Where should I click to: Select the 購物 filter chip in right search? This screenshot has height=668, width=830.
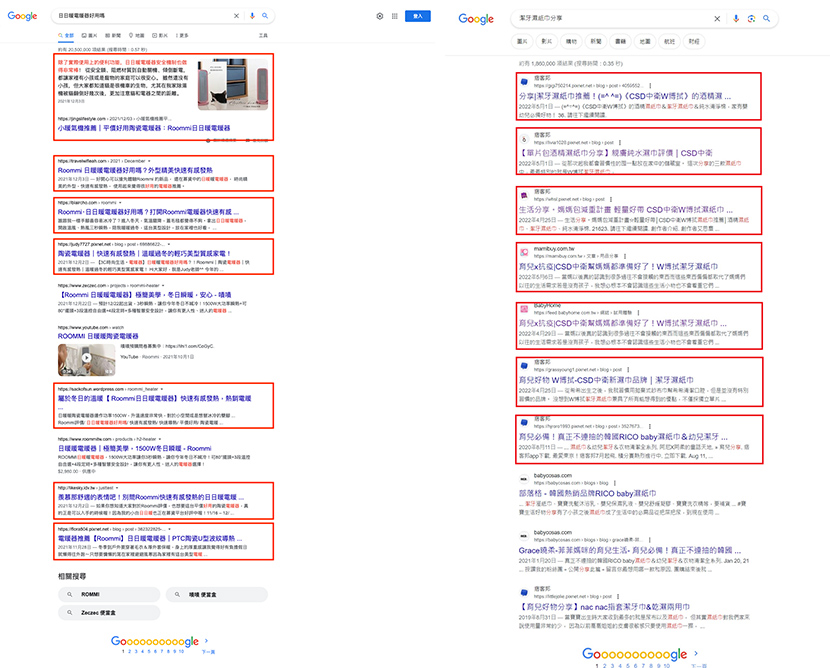[571, 41]
